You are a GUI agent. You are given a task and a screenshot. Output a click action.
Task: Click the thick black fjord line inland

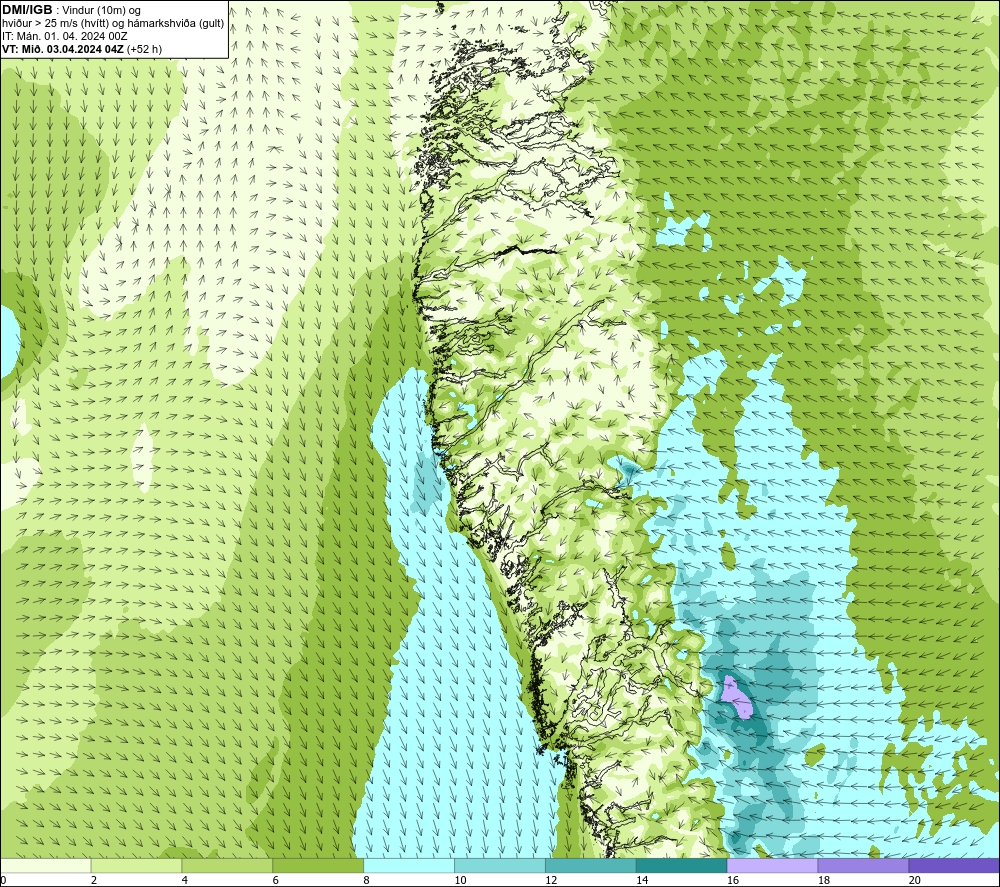point(527,251)
